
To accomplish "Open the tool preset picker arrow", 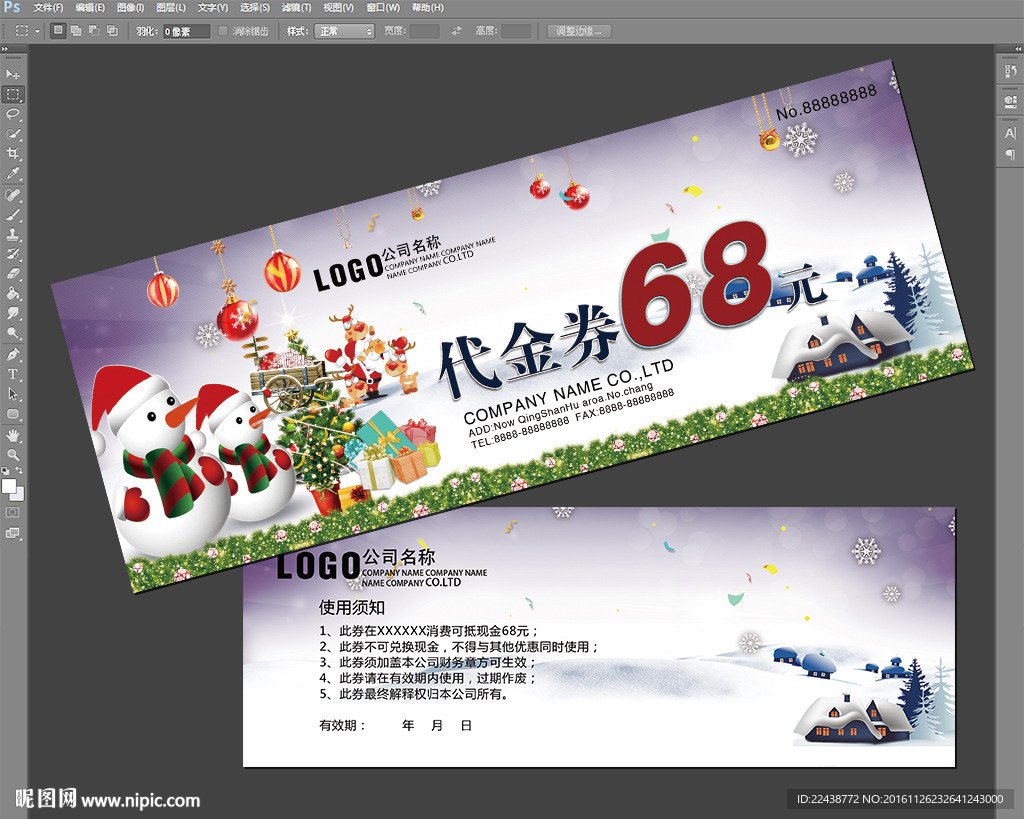I will [x=37, y=31].
